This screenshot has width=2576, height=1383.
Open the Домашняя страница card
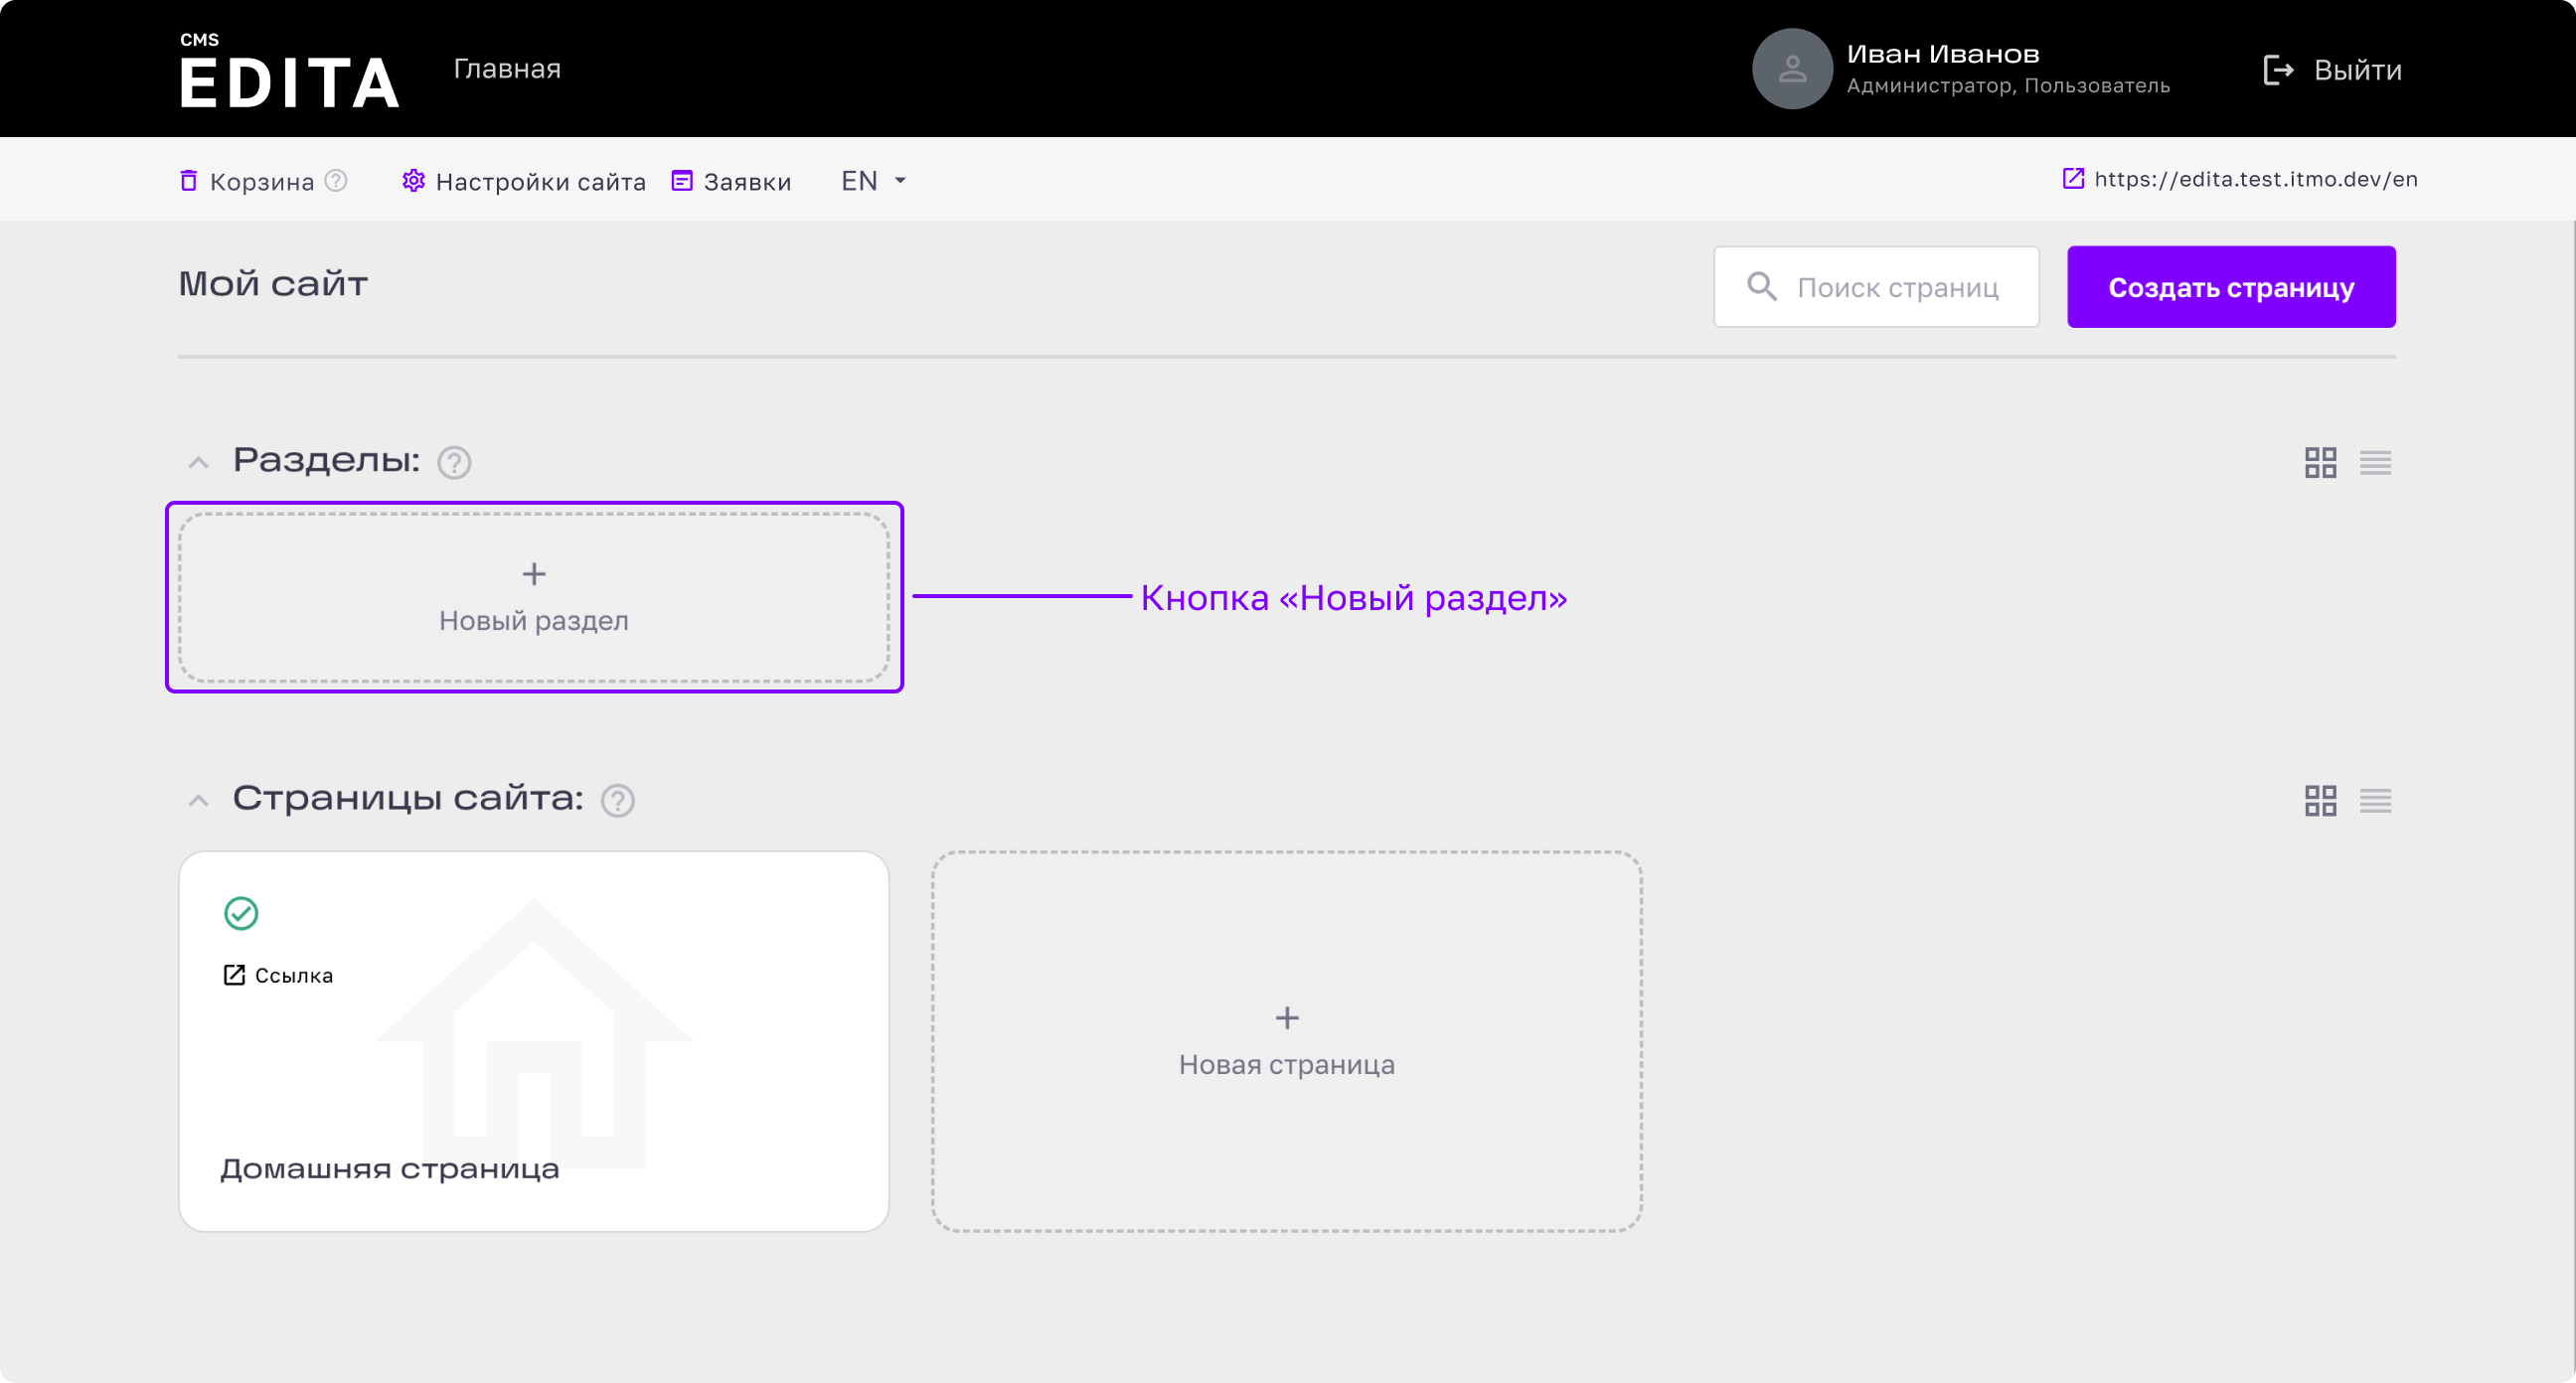[x=534, y=1041]
